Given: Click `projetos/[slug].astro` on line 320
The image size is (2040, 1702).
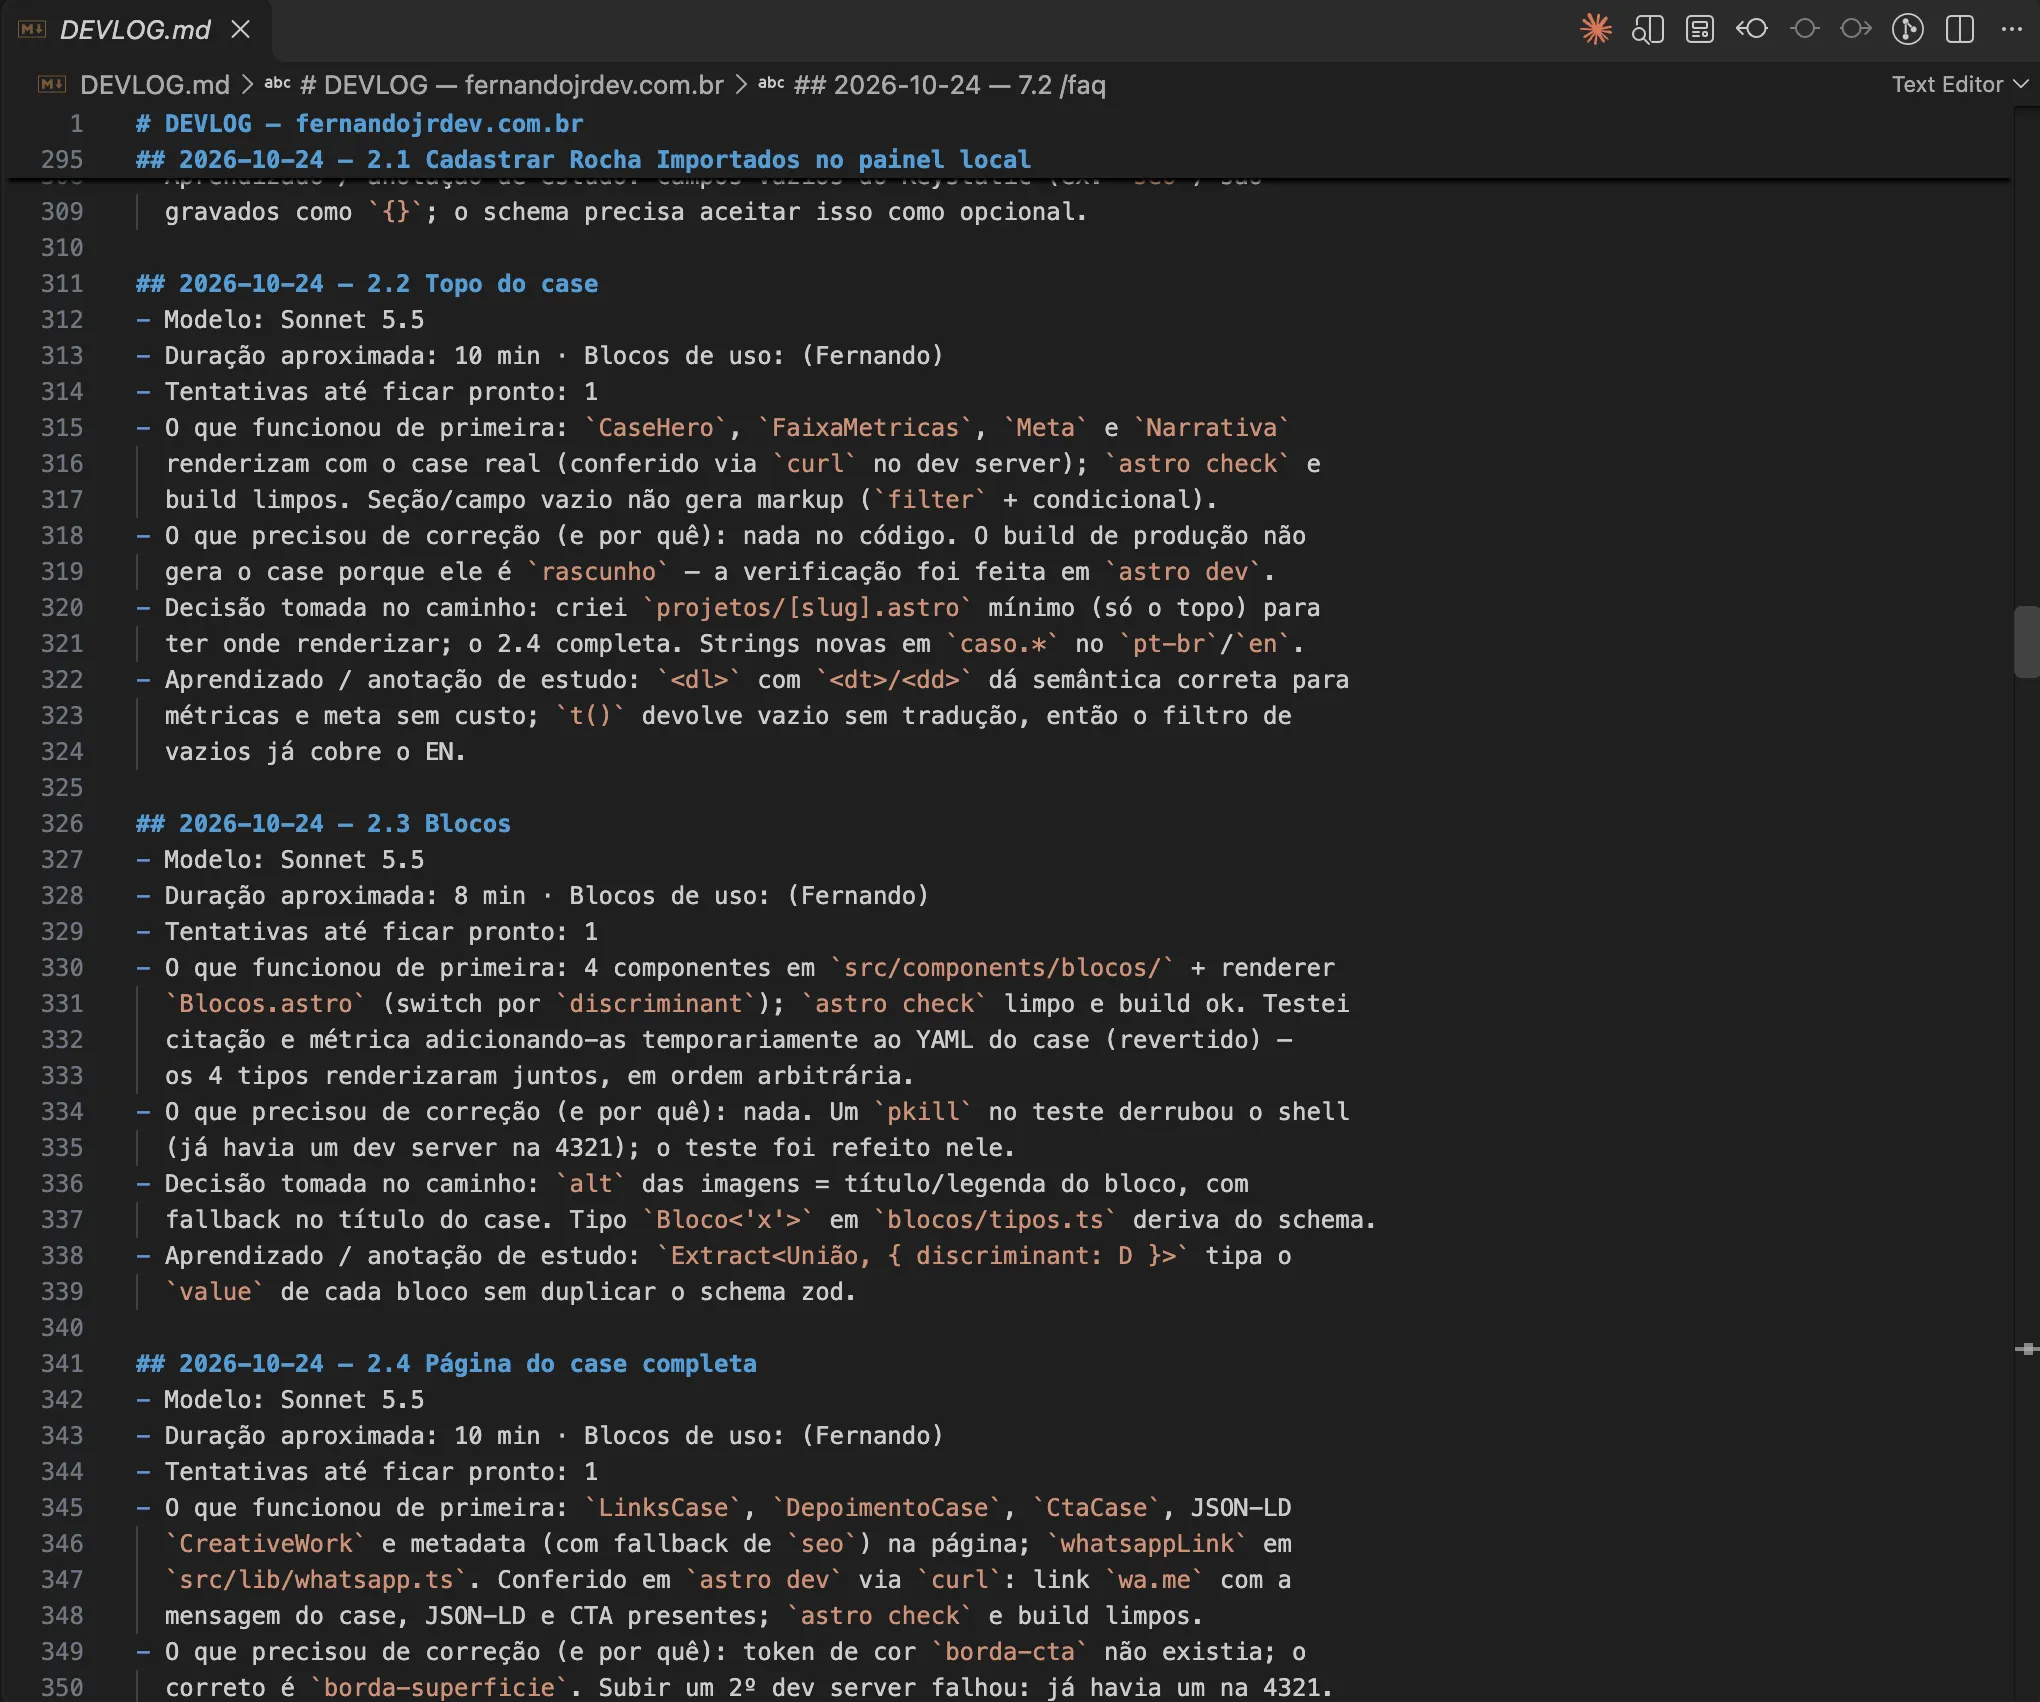Looking at the screenshot, I should click(x=807, y=608).
